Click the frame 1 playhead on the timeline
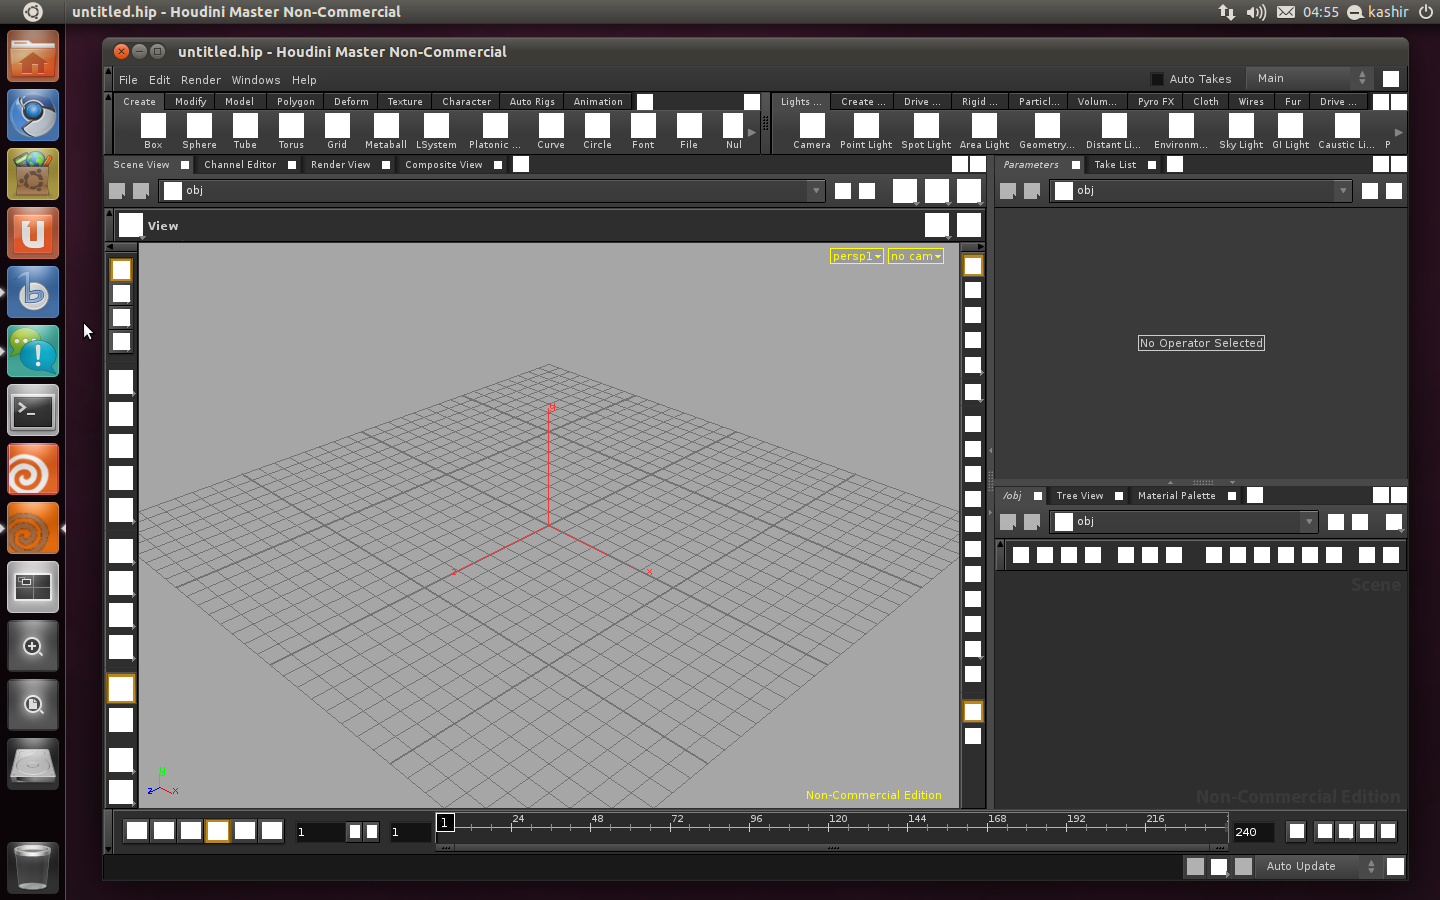The width and height of the screenshot is (1440, 900). pos(445,822)
